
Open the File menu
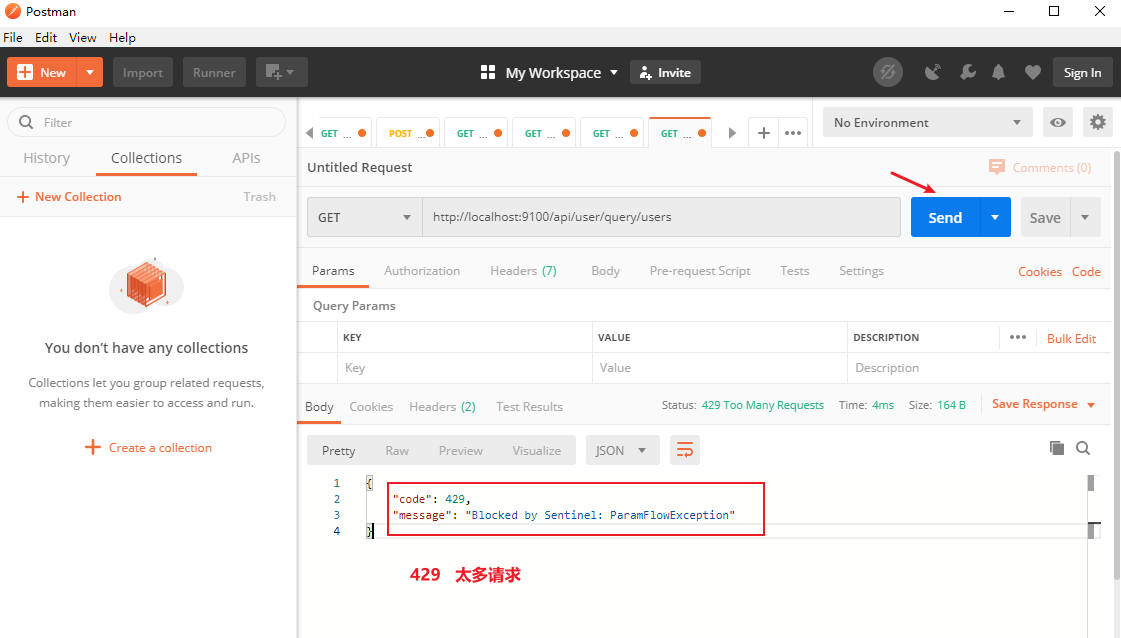(x=13, y=37)
